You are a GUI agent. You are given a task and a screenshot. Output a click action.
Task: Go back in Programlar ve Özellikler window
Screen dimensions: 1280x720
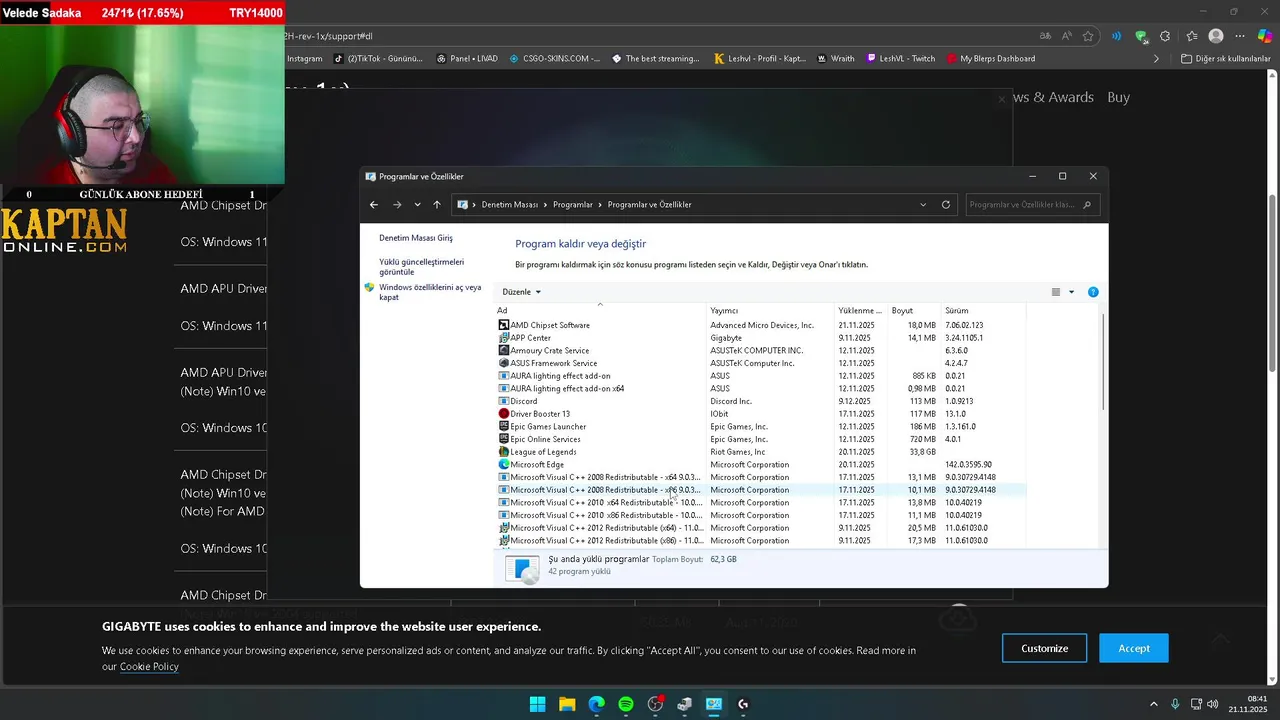pos(374,205)
